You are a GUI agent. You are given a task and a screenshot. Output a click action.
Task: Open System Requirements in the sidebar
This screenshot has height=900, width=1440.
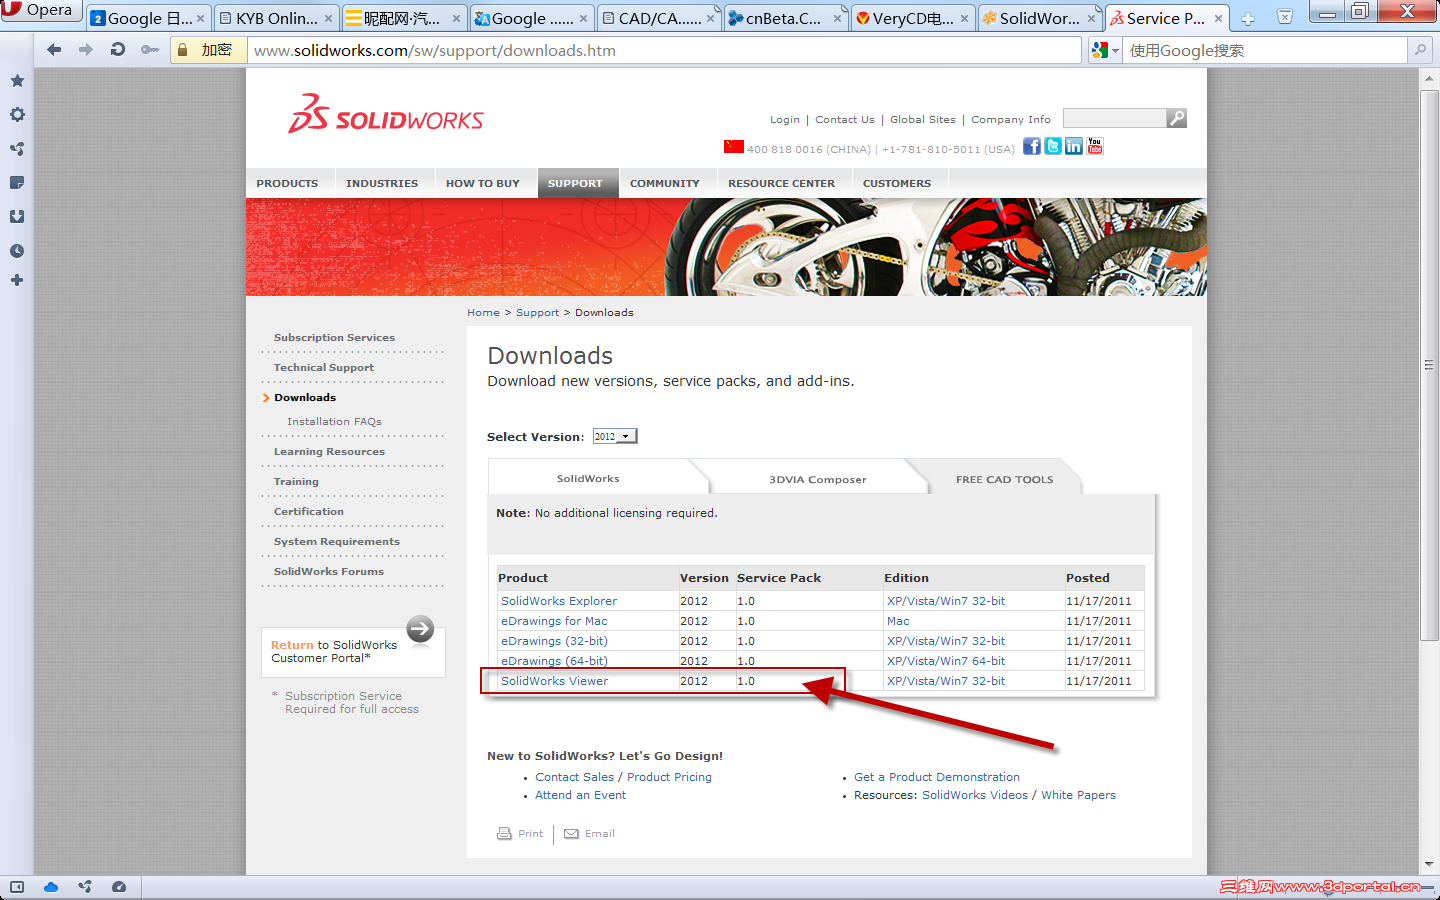click(x=337, y=541)
